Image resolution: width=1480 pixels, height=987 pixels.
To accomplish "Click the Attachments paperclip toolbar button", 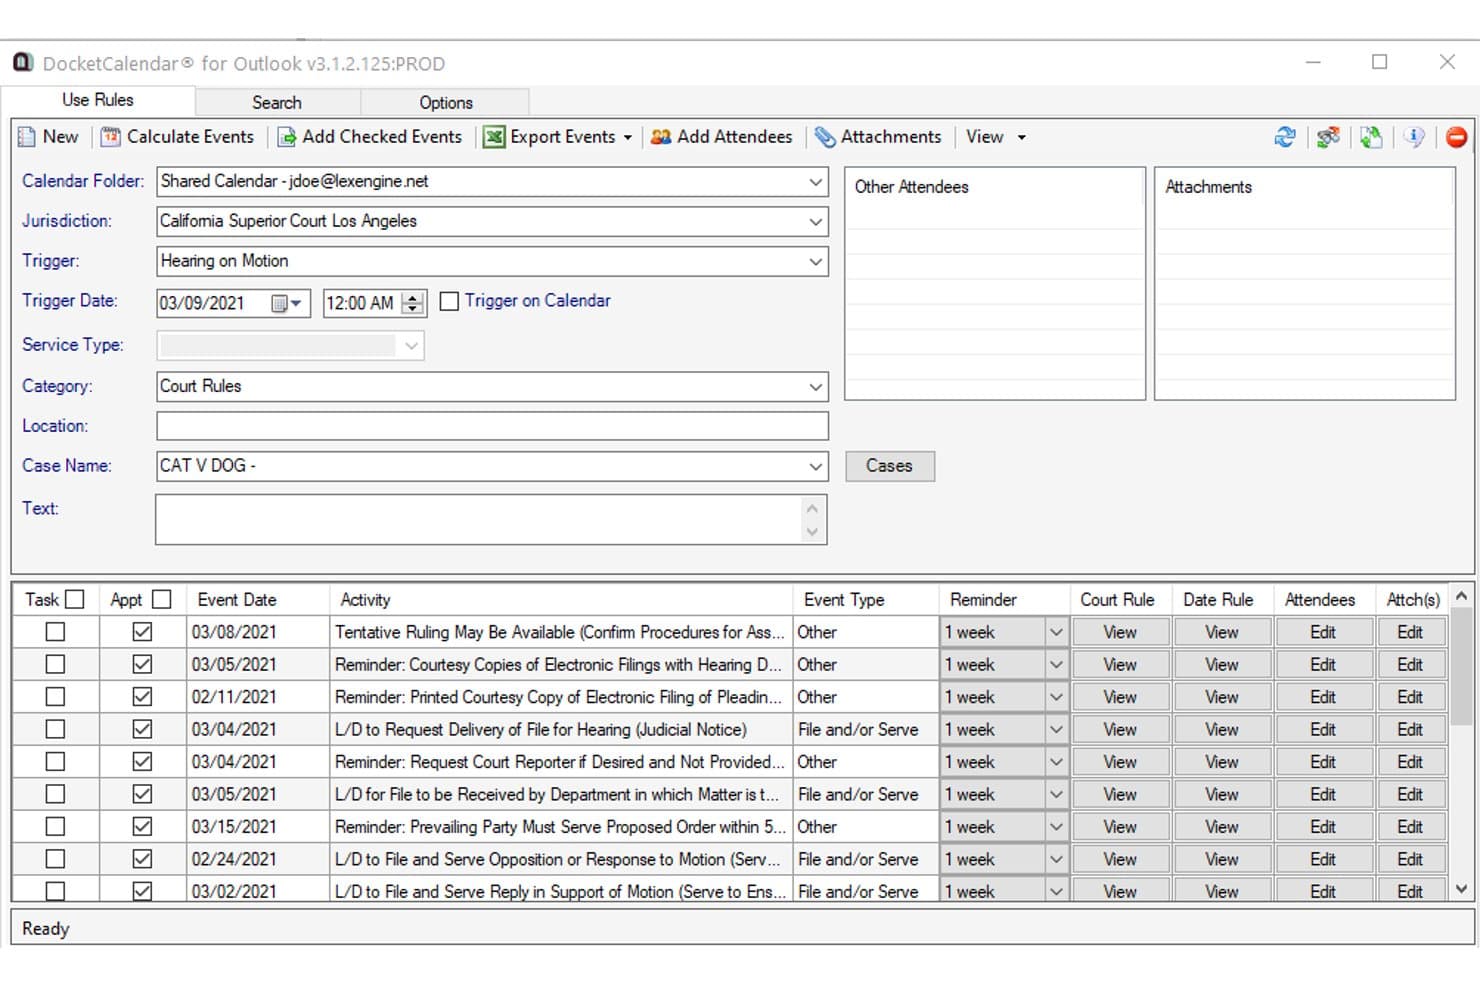I will point(878,137).
